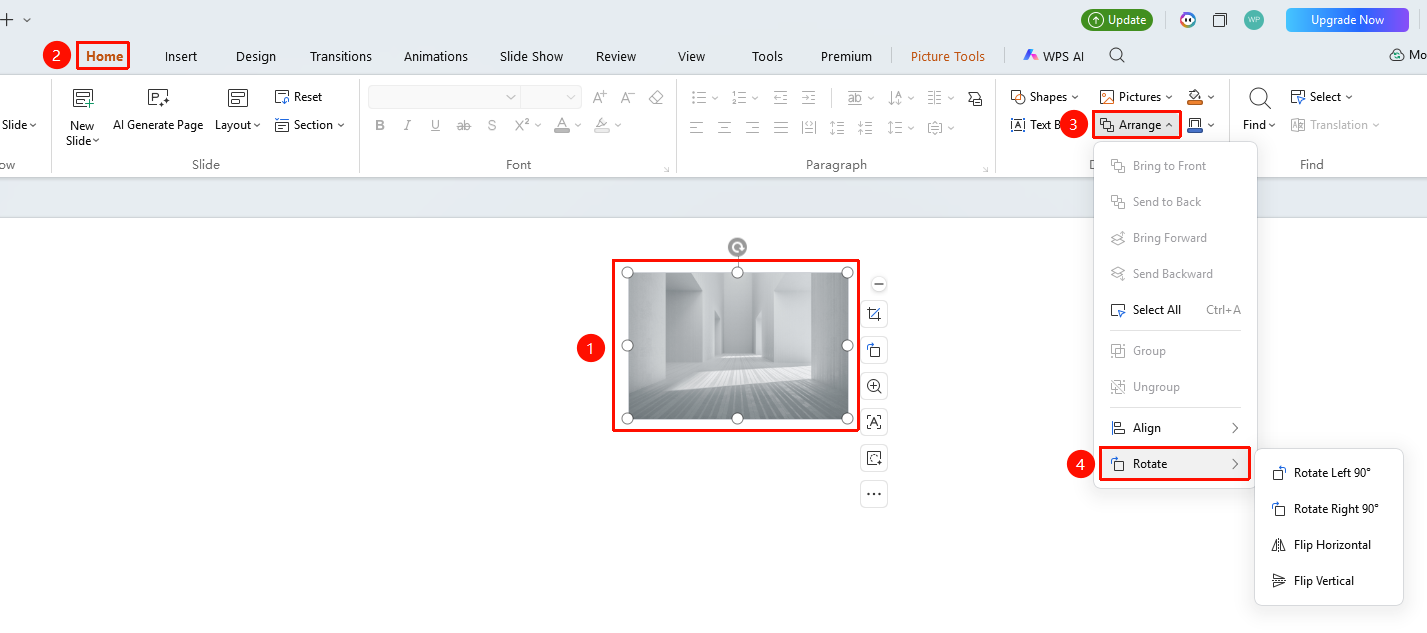Viewport: 1427px width, 633px height.
Task: Collapse the picture quick toolbar with the minus icon
Action: tap(879, 284)
